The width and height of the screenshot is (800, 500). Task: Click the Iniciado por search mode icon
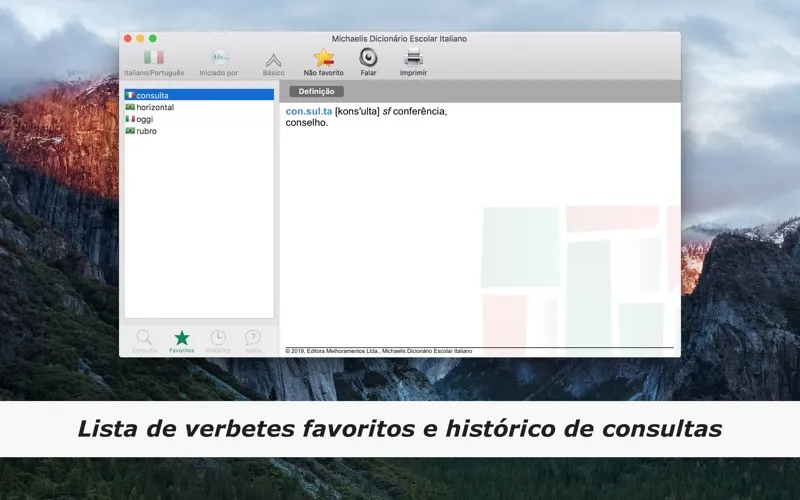click(x=219, y=58)
